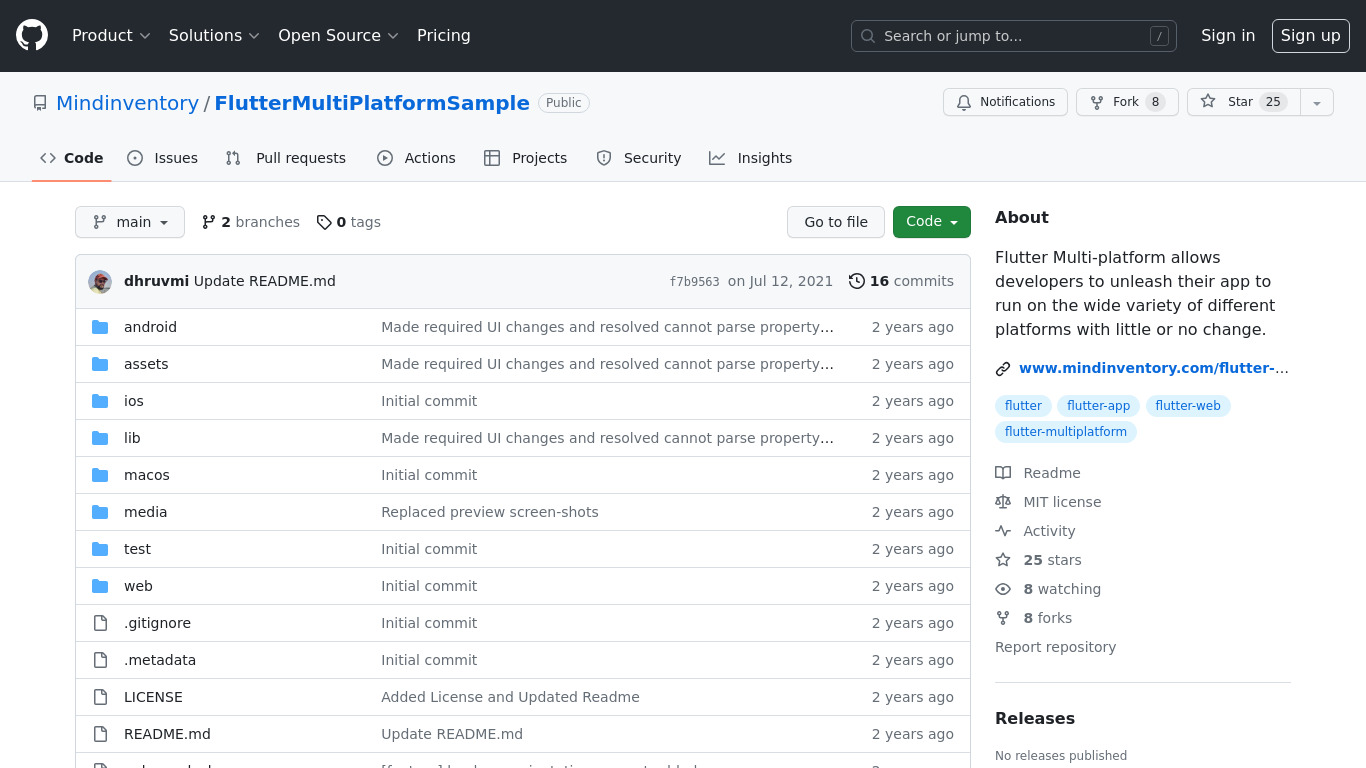Screen dimensions: 1366x768
Task: Click the README.md file icon
Action: (100, 734)
